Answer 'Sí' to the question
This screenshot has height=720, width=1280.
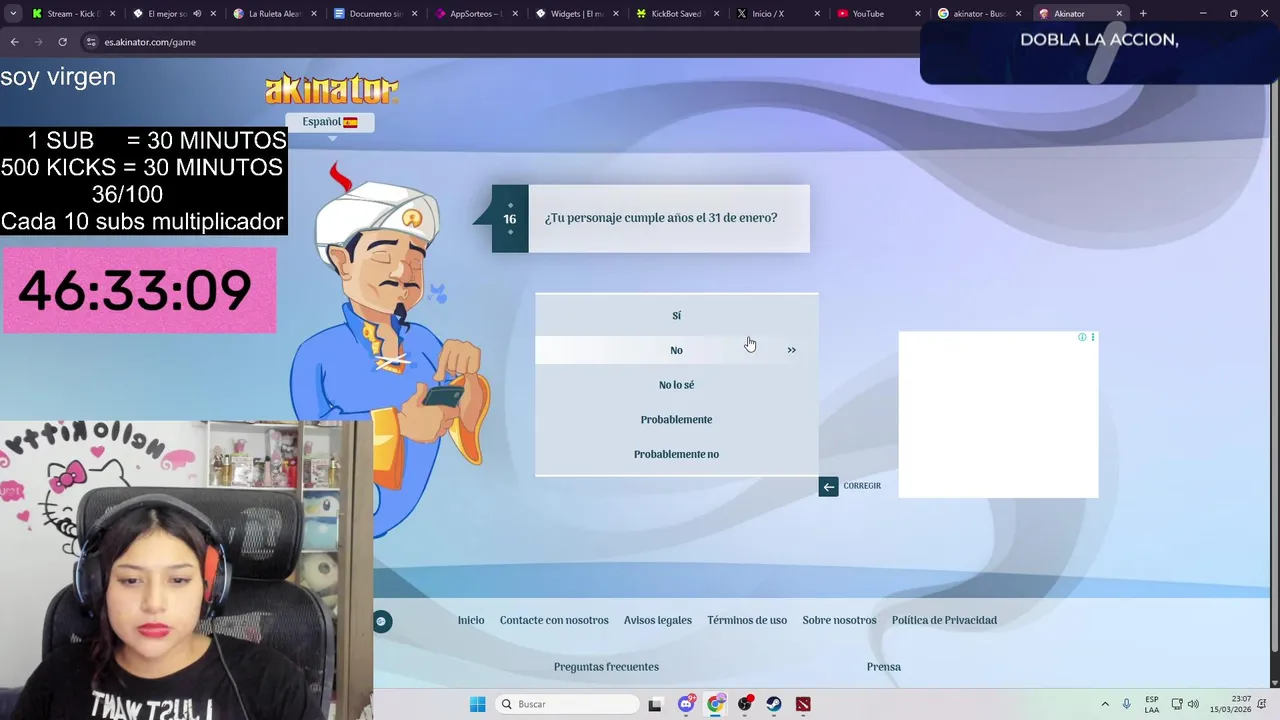point(676,315)
